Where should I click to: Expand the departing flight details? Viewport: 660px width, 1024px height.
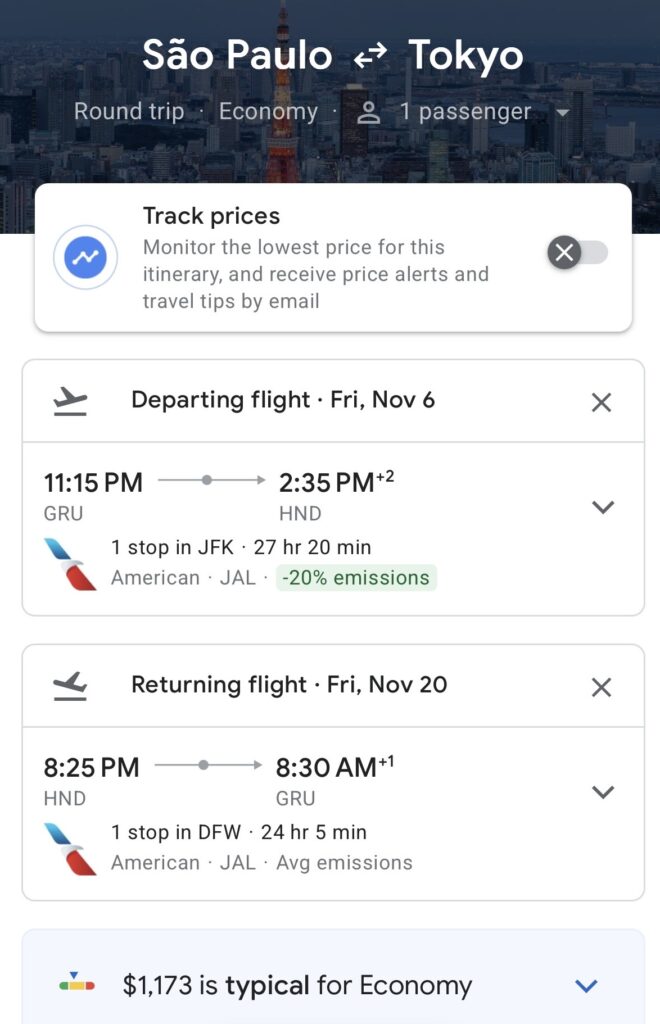tap(602, 507)
